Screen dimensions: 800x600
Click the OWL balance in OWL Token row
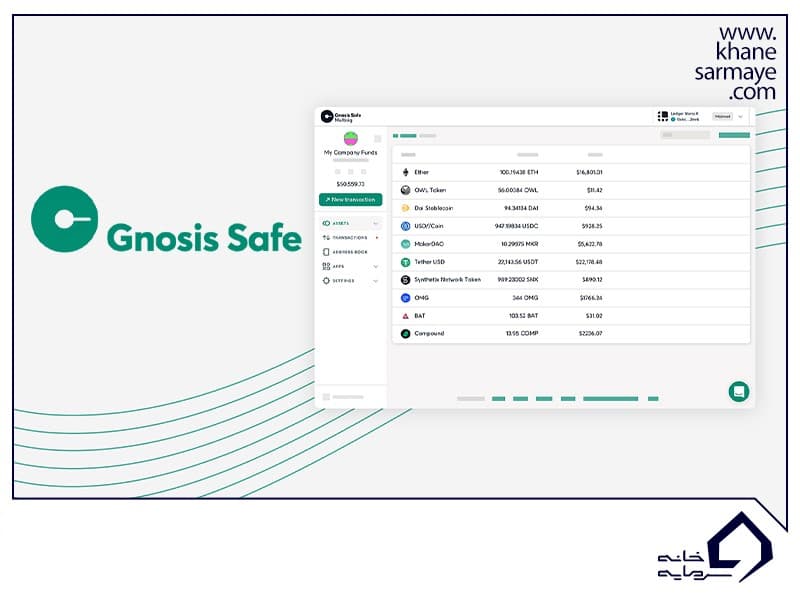518,190
